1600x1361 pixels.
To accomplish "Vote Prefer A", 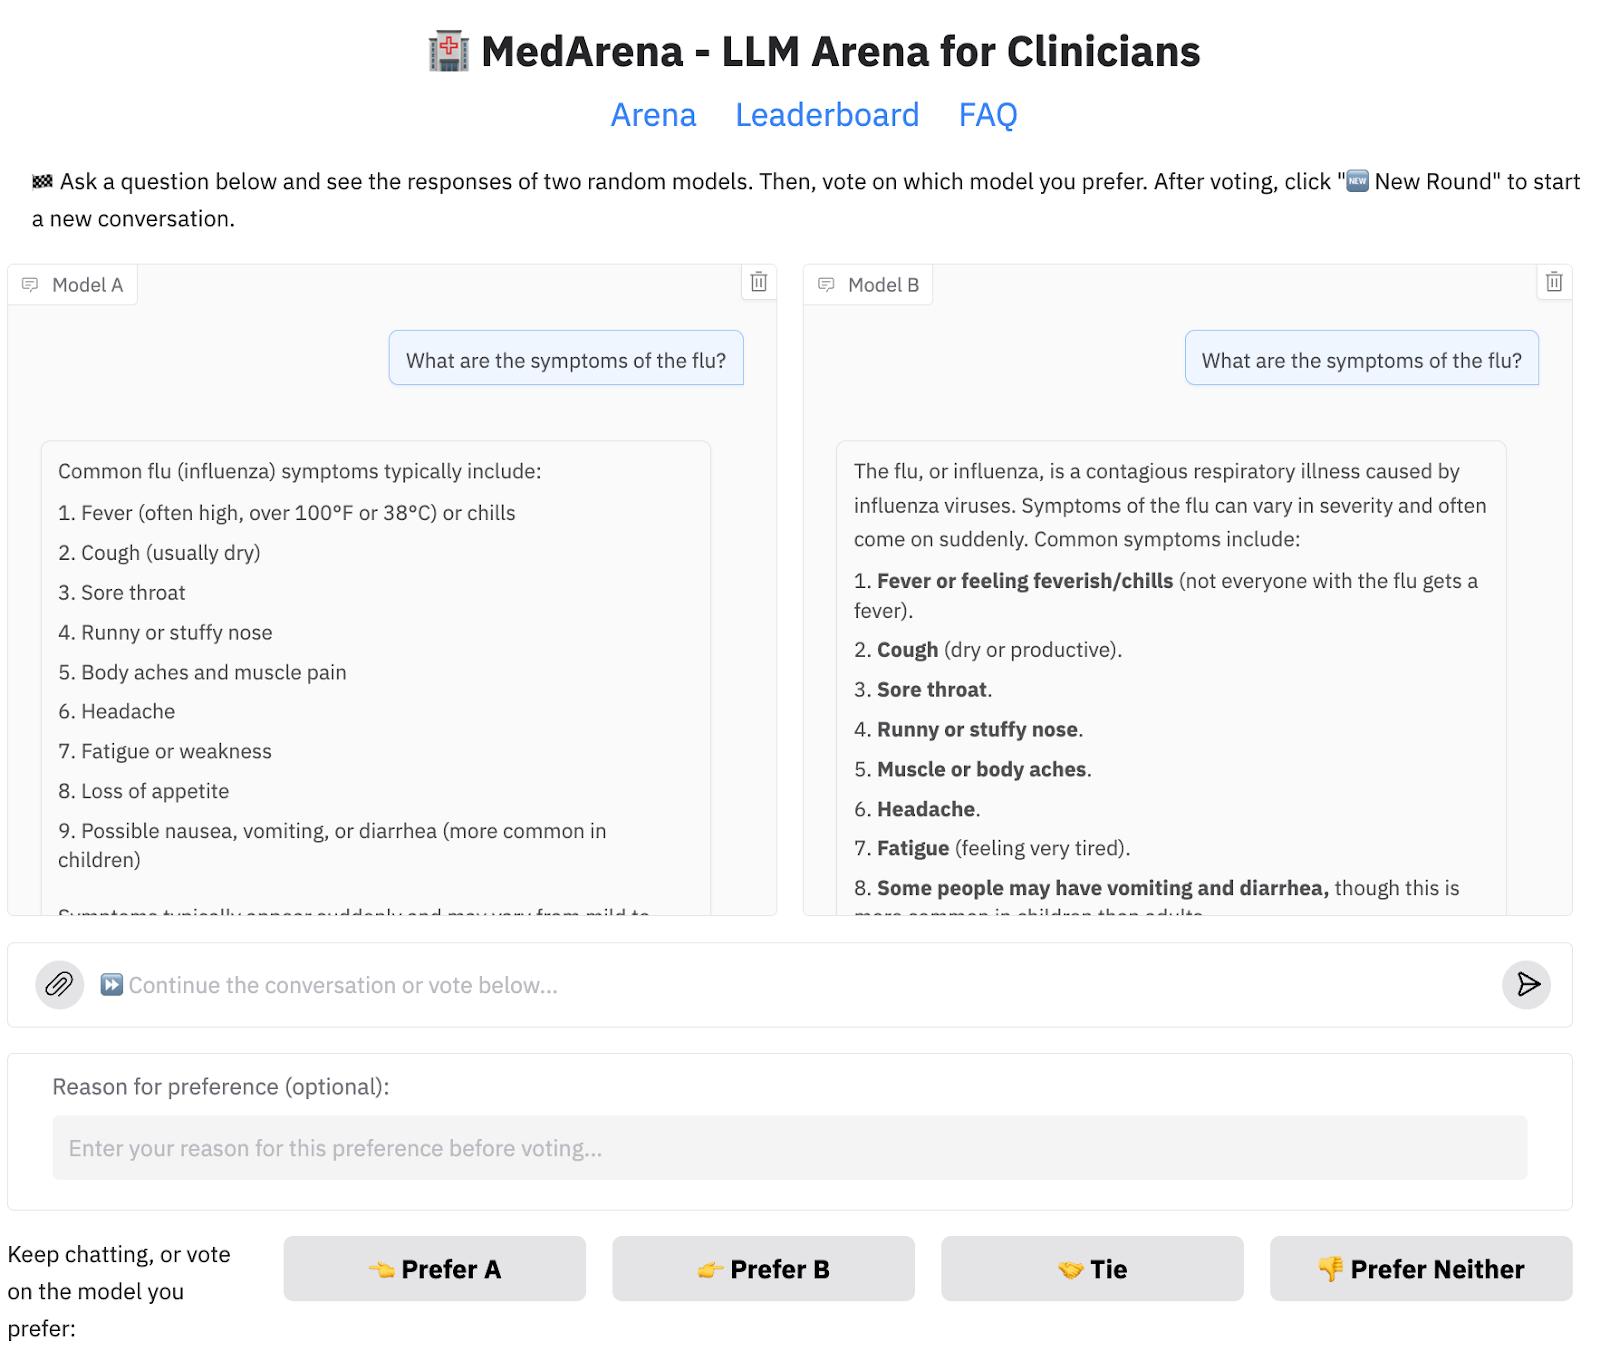I will pyautogui.click(x=435, y=1269).
